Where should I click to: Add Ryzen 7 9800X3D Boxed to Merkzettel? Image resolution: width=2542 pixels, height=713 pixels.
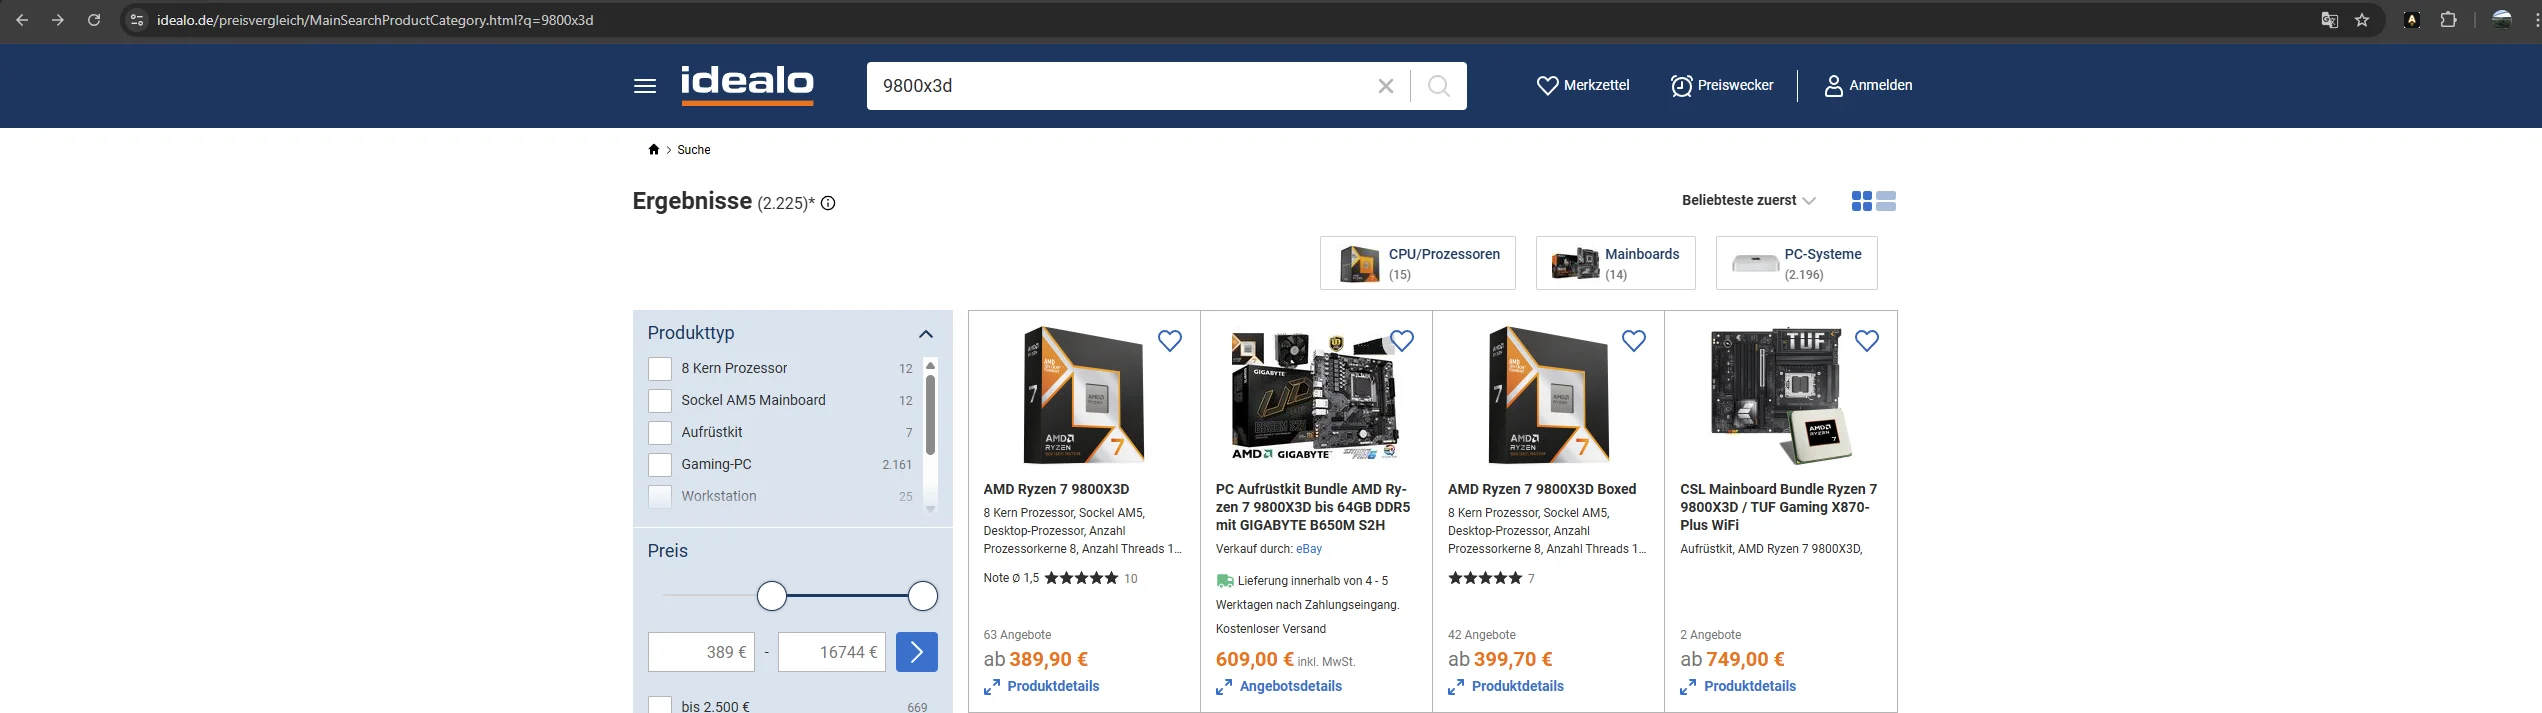tap(1634, 341)
